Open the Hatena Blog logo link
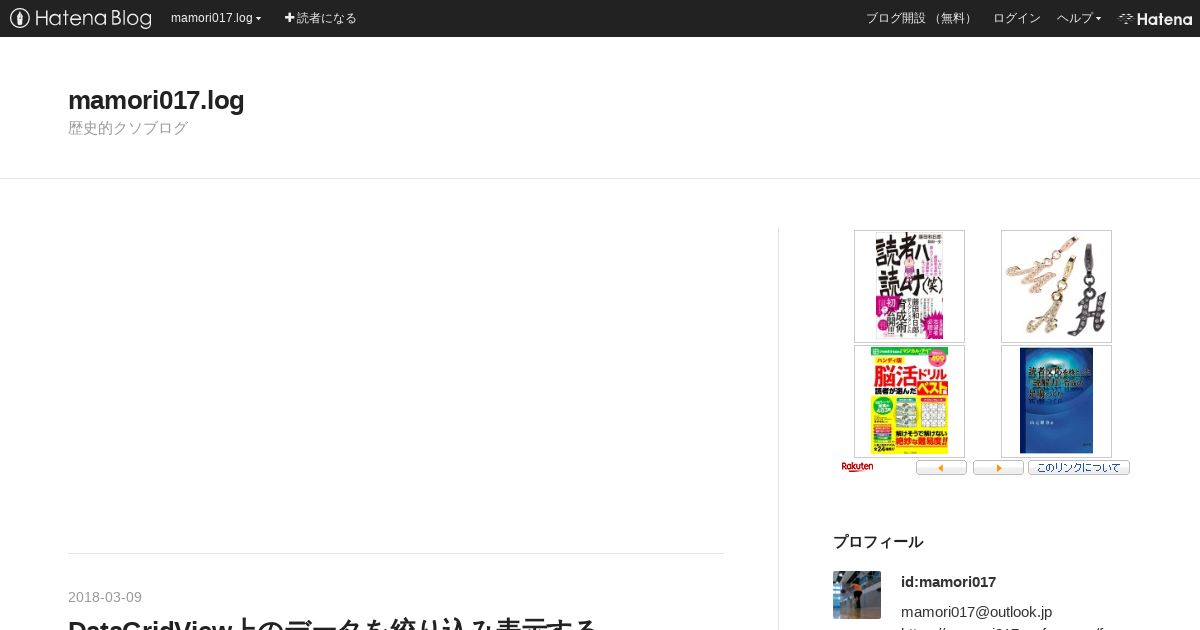Image resolution: width=1200 pixels, height=630 pixels. [81, 18]
